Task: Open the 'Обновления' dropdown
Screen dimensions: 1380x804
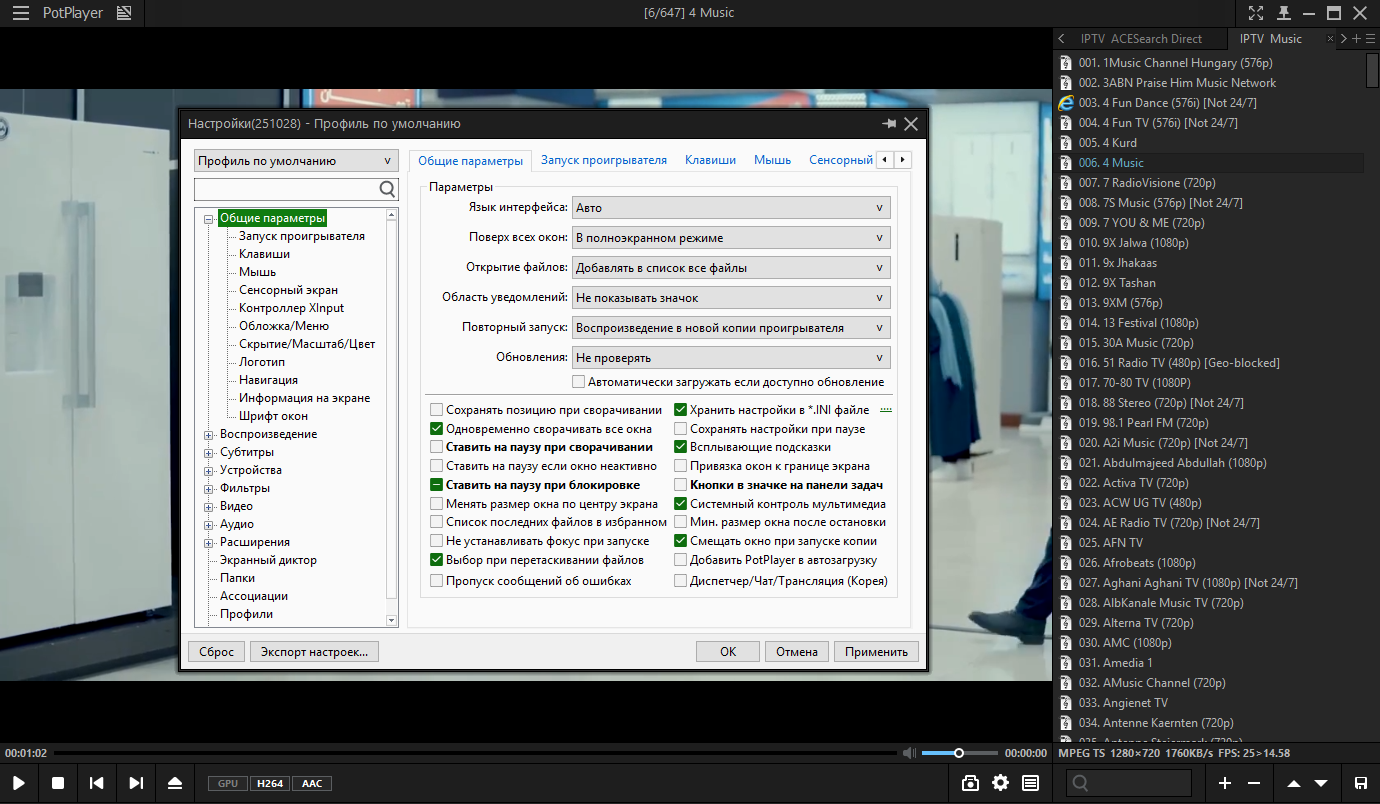Action: coord(731,358)
